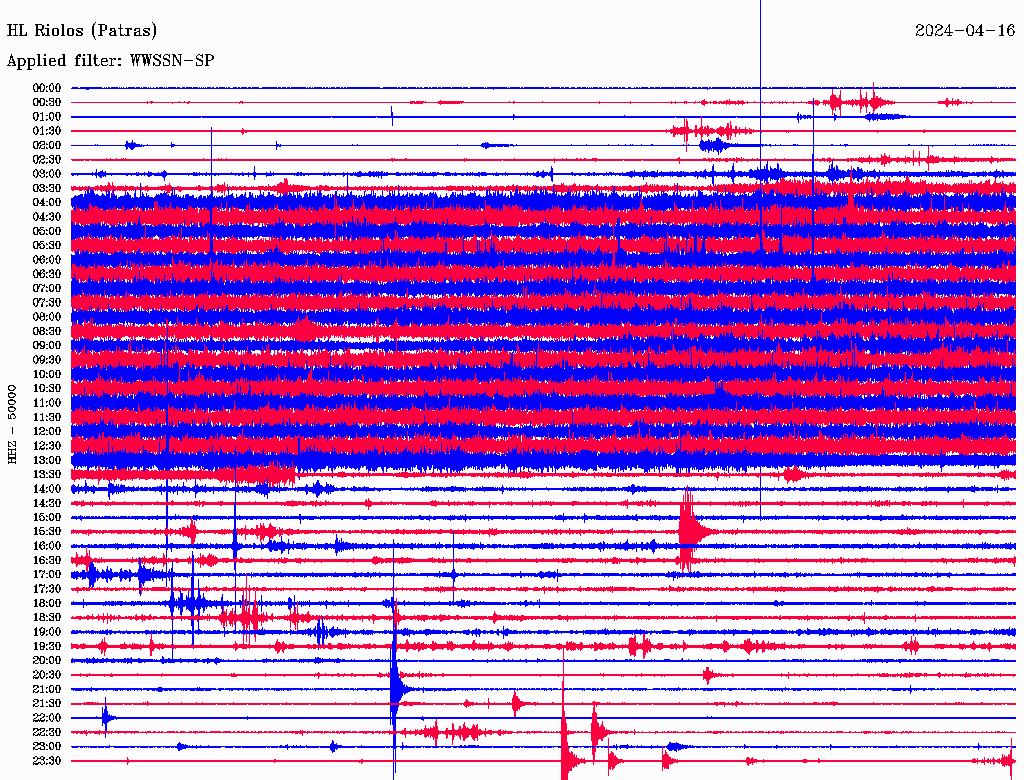Click the 14:00 time label

(x=47, y=489)
